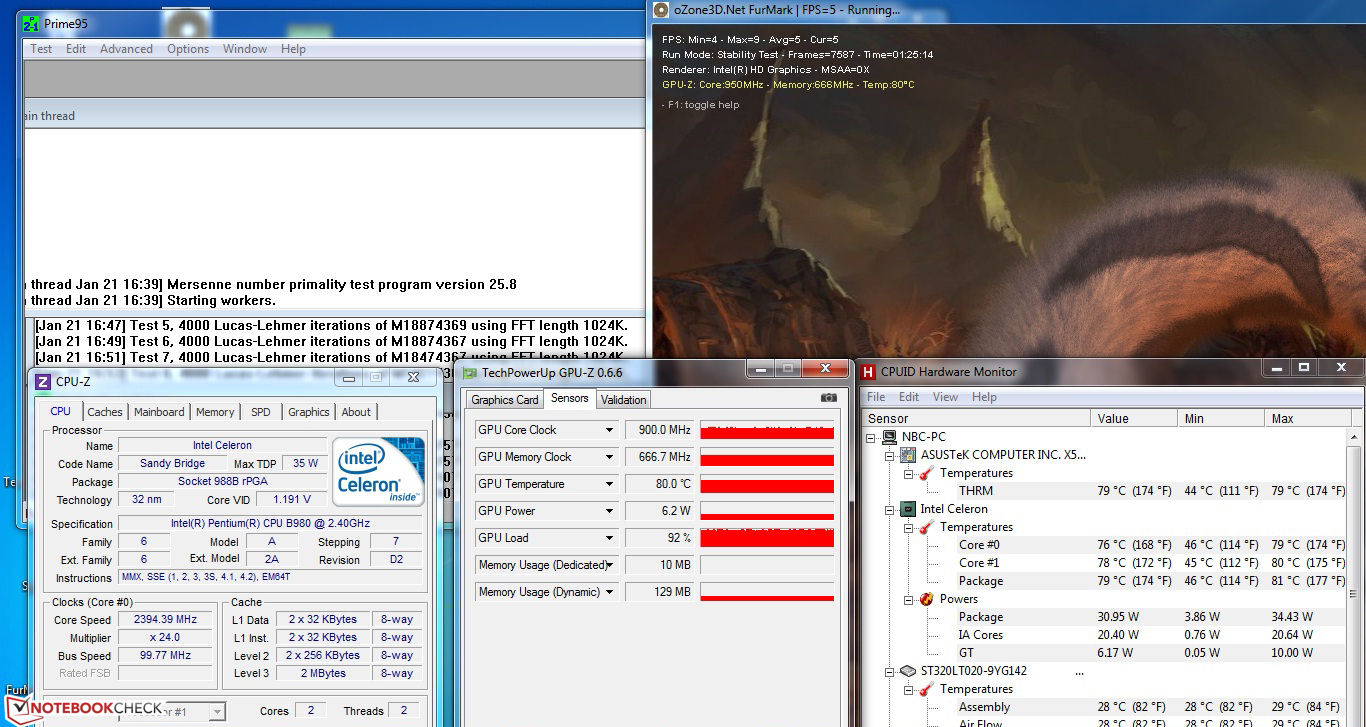The height and width of the screenshot is (727, 1366).
Task: Click thermometer icon beside ASUSTeK Temperatures
Action: 926,473
